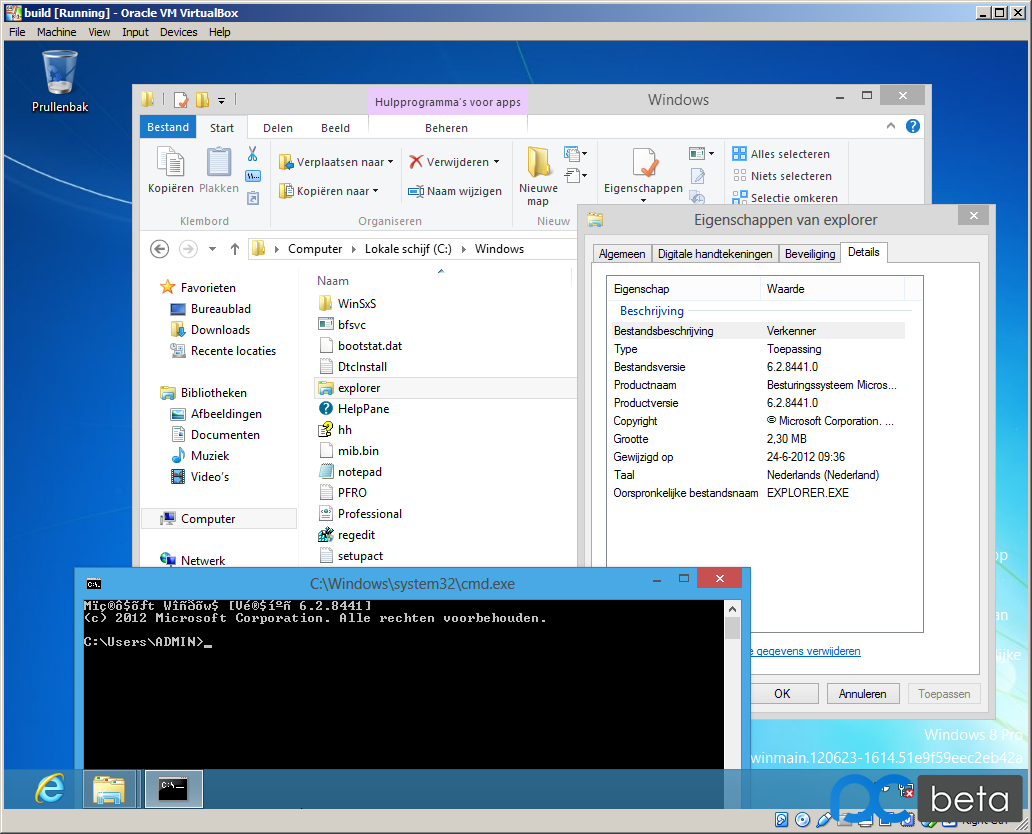The height and width of the screenshot is (834, 1032).
Task: Switch to the Algemeen tab
Action: point(622,254)
